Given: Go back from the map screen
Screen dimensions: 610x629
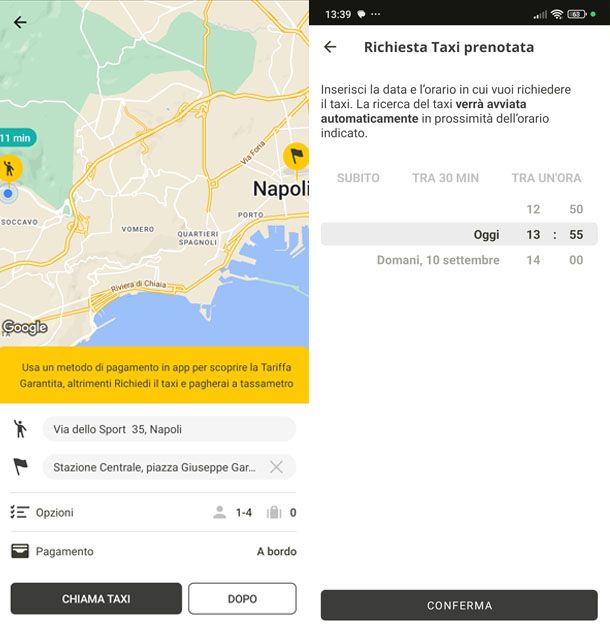Looking at the screenshot, I should [20, 22].
